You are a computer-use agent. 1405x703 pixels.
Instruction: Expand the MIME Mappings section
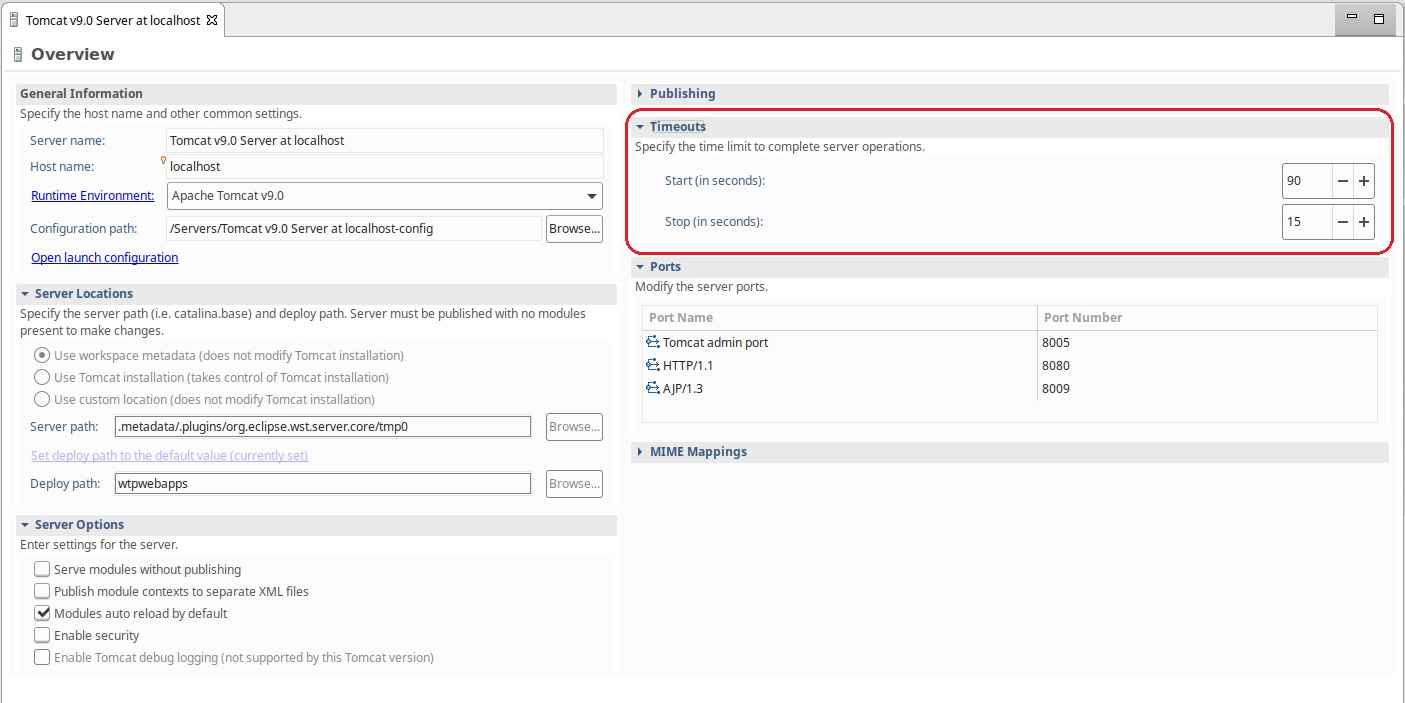click(x=640, y=451)
